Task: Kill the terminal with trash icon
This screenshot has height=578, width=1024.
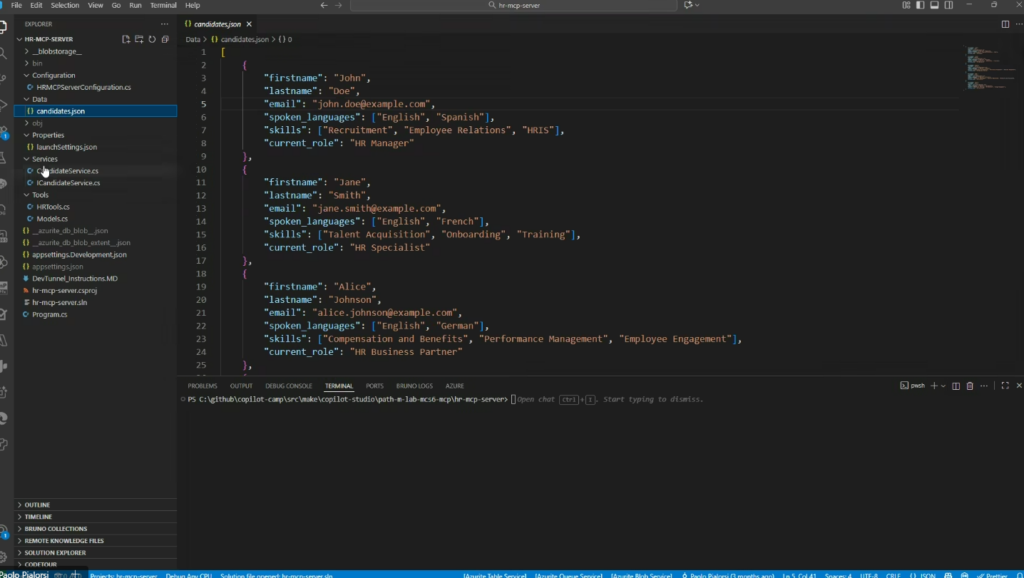Action: [x=970, y=385]
